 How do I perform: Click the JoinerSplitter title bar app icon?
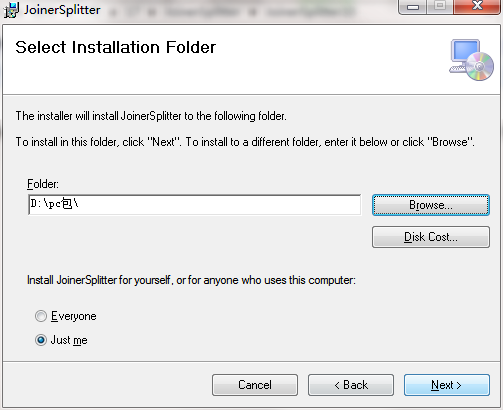[11, 10]
